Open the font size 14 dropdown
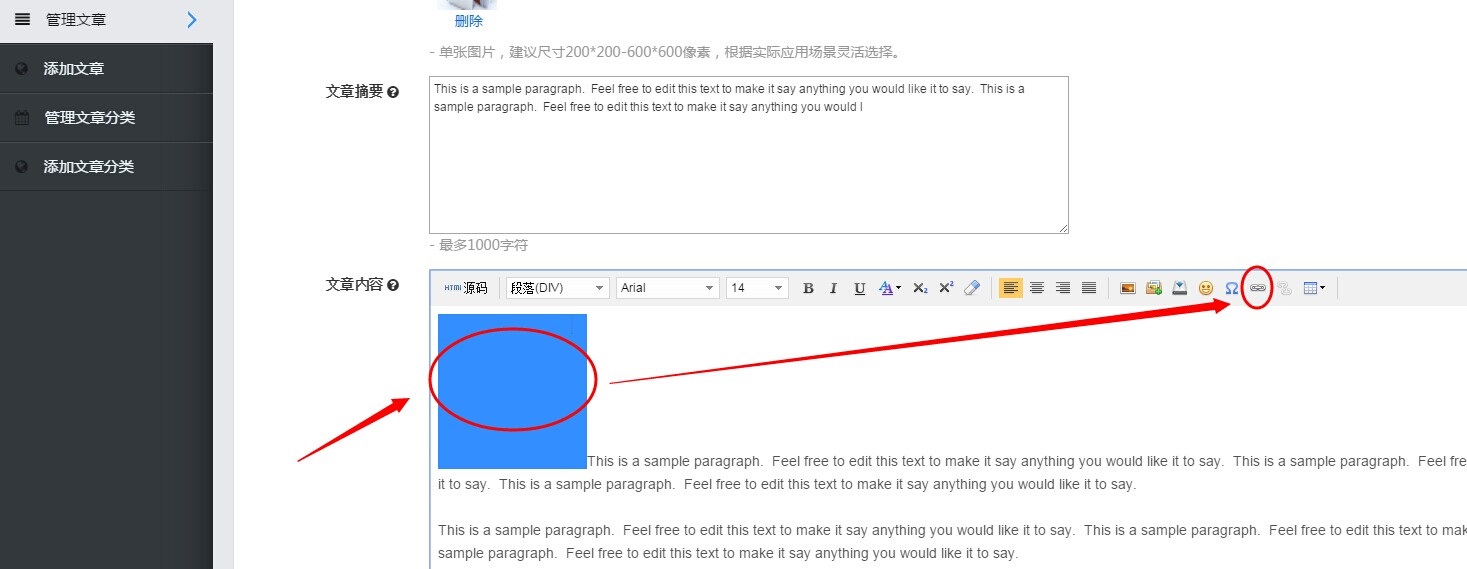Image resolution: width=1467 pixels, height=569 pixels. point(757,288)
